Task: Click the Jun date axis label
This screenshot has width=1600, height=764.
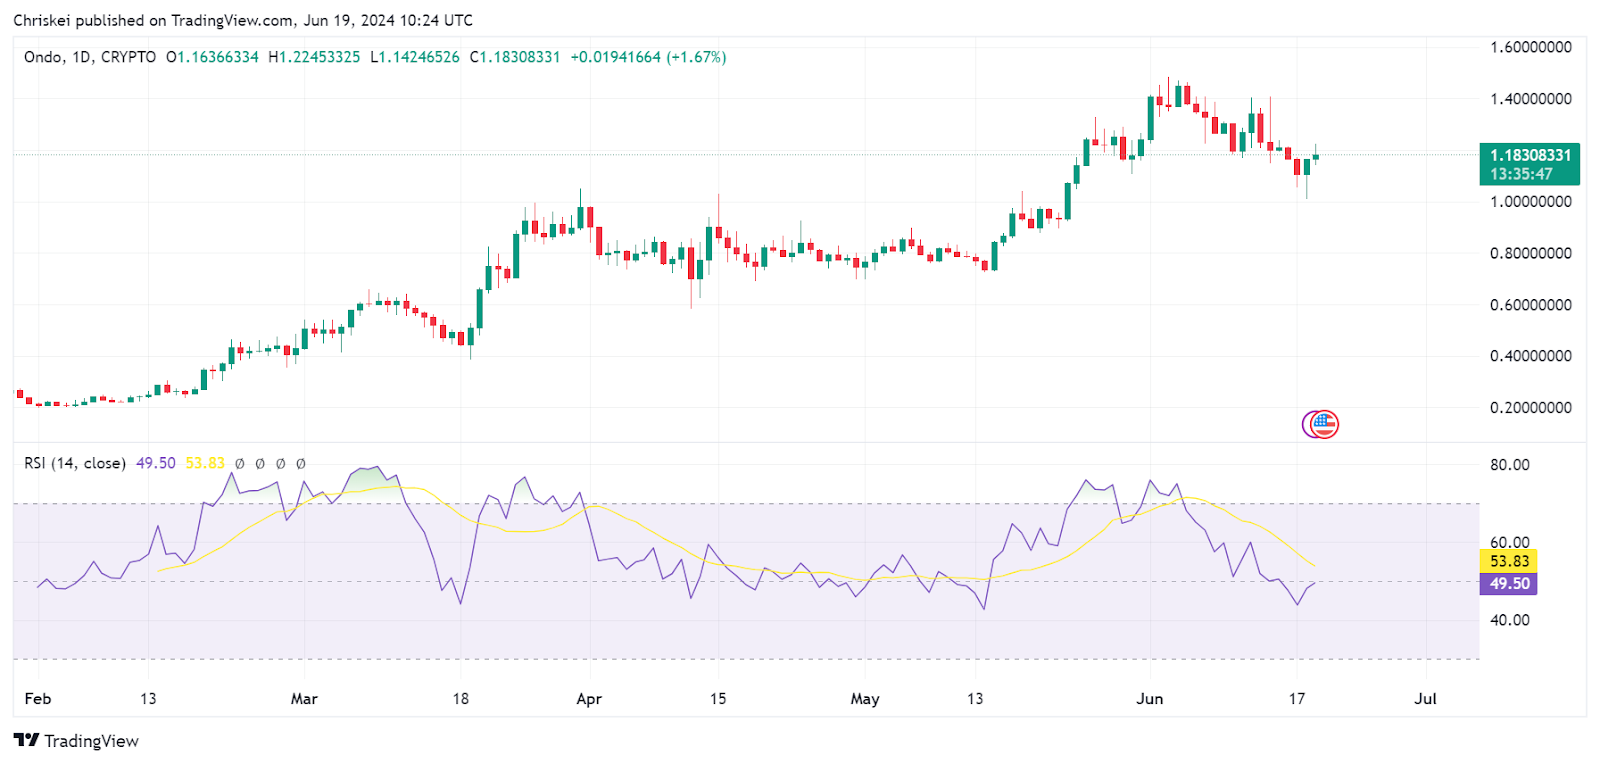Action: [1150, 699]
